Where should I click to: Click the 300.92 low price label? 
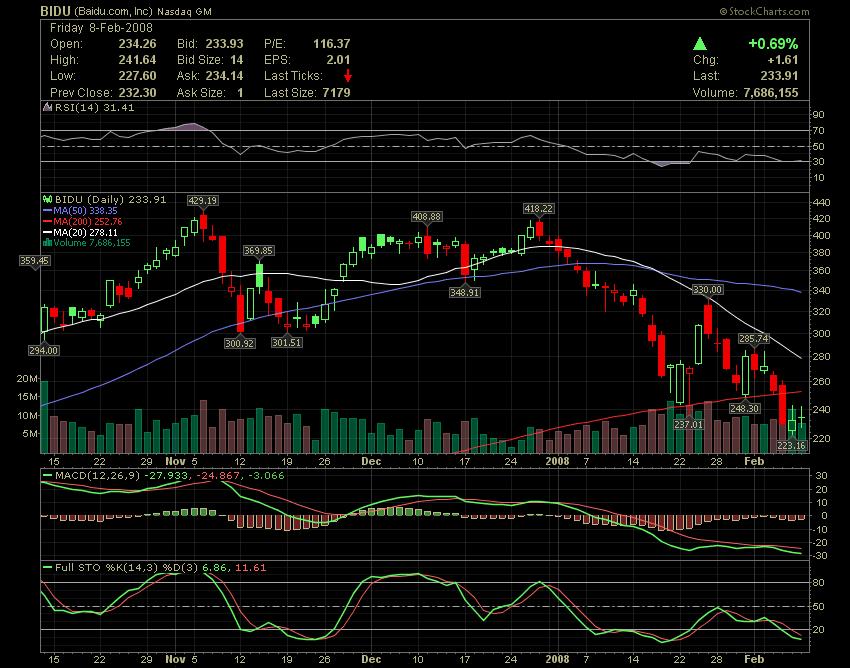[240, 343]
